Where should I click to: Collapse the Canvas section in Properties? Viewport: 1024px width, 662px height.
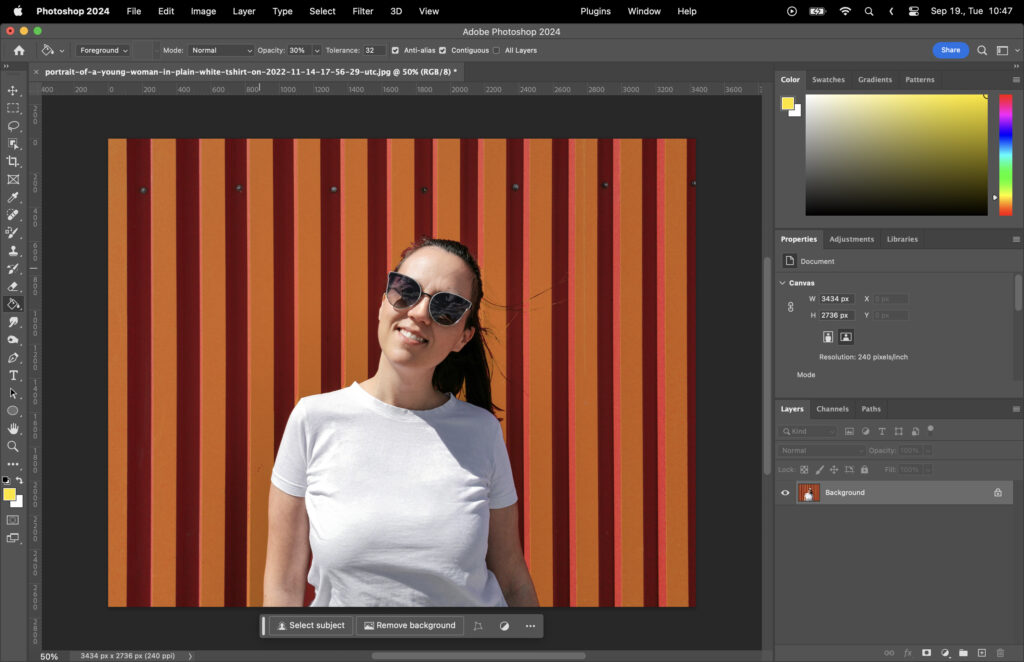click(x=783, y=282)
